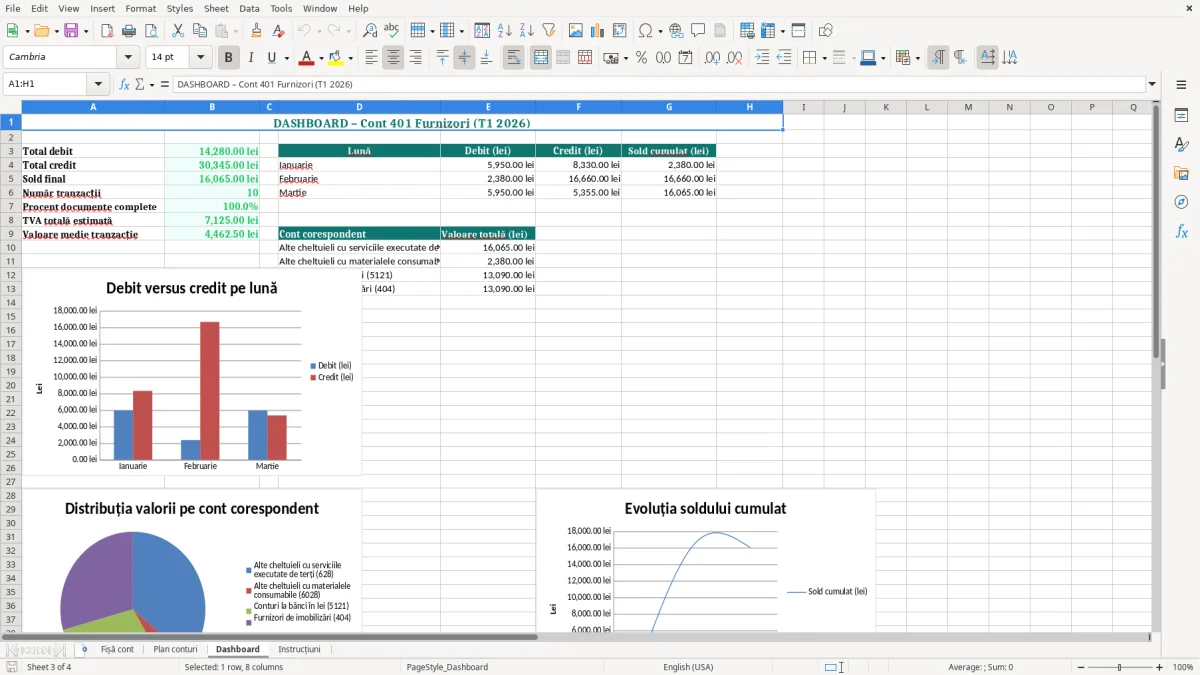This screenshot has width=1200, height=675.
Task: Open the sidebar Navigator panel
Action: coord(1181,203)
